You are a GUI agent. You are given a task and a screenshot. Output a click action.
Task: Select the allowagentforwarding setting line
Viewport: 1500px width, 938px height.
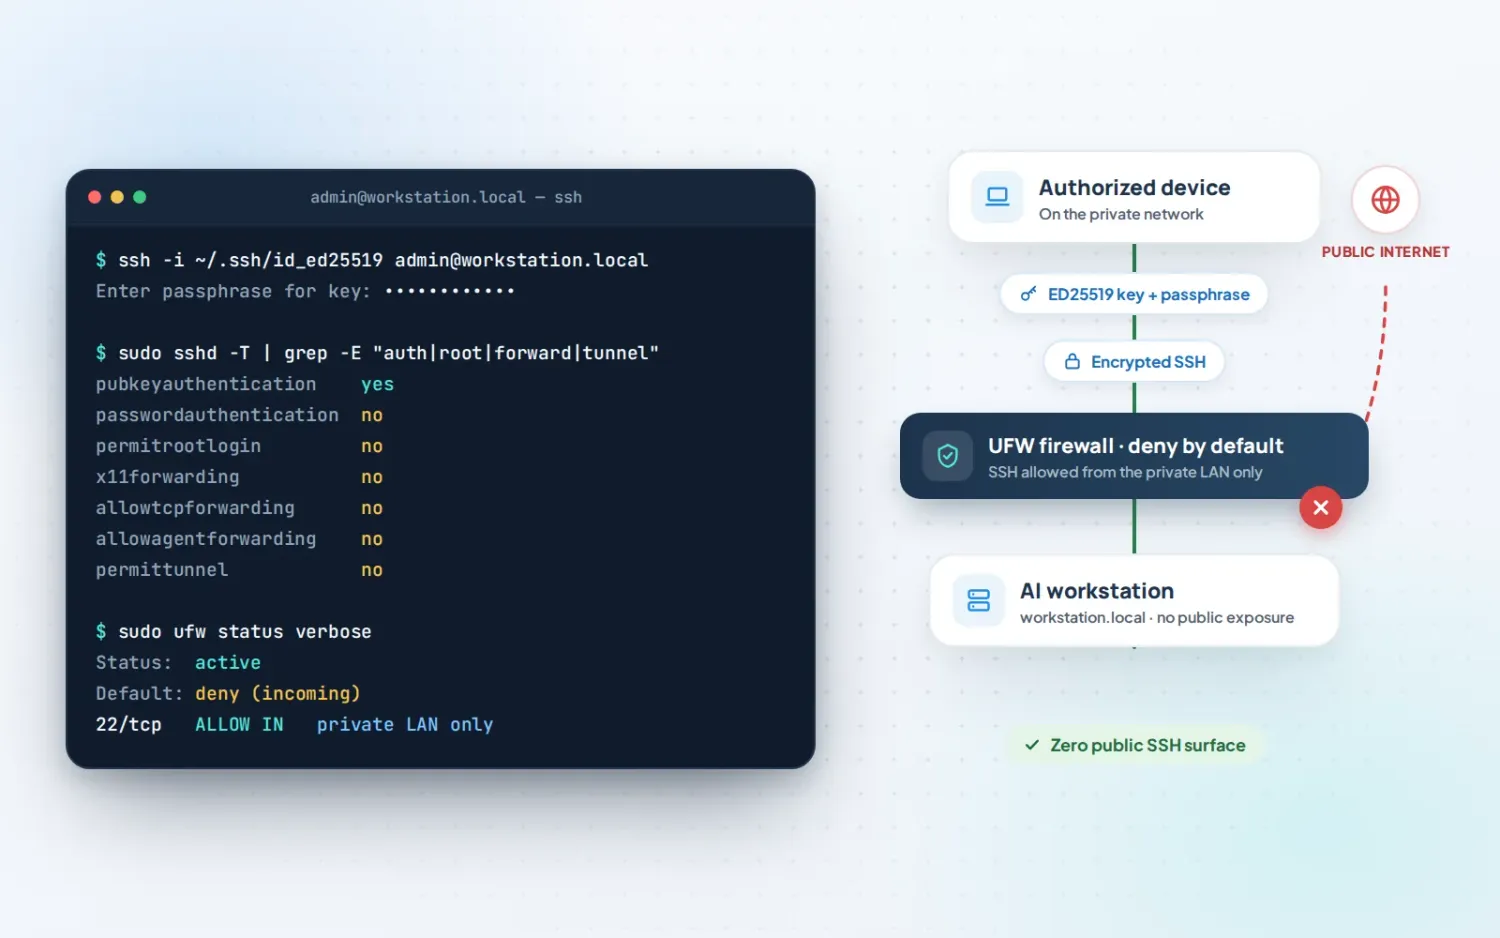pos(239,539)
